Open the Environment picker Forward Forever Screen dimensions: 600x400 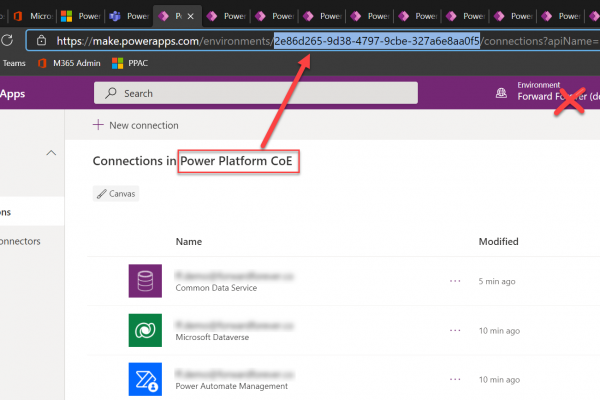[558, 91]
